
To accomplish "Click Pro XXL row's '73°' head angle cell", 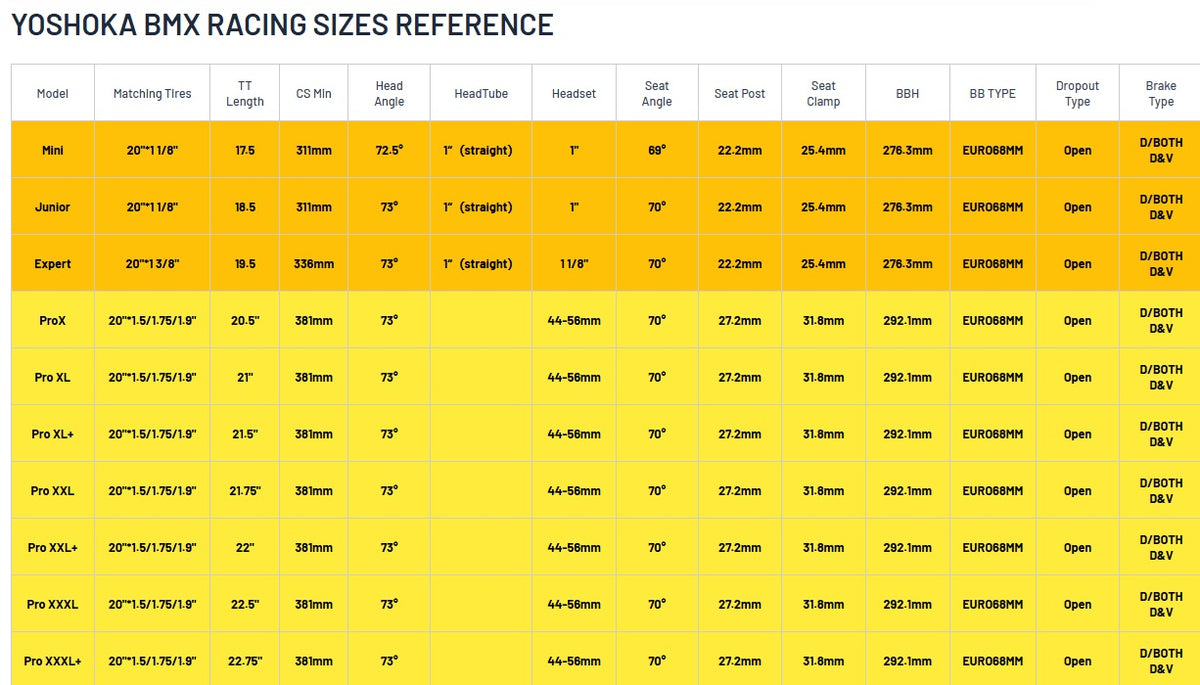I will (x=389, y=491).
